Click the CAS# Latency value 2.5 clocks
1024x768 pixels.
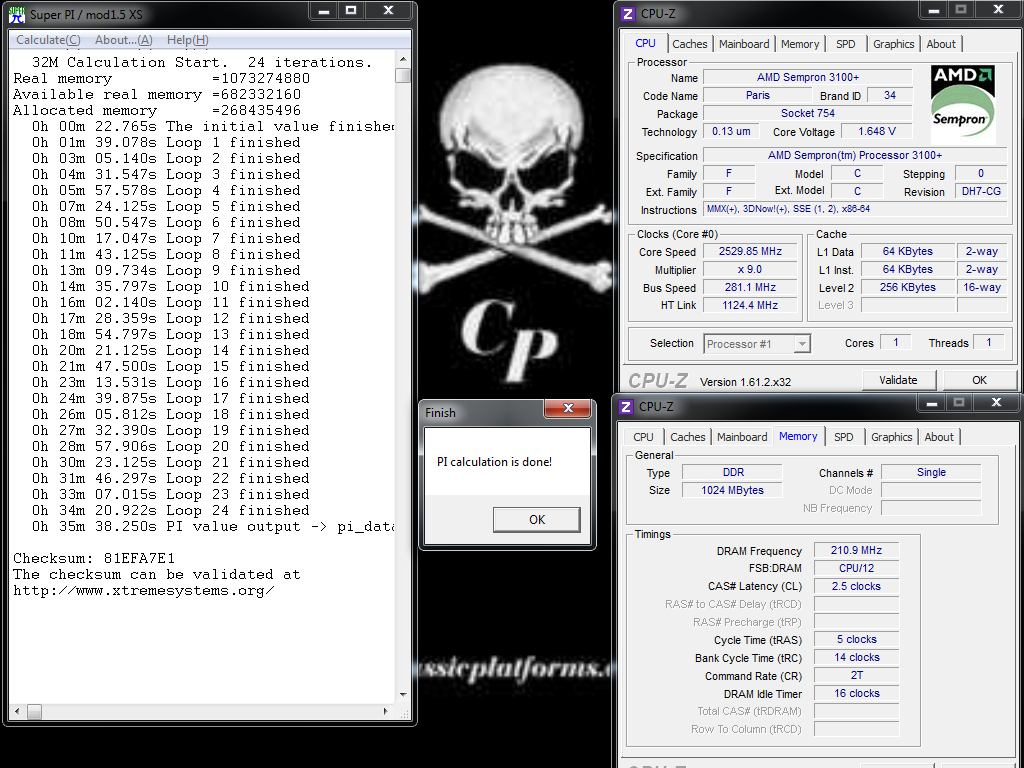tap(856, 586)
